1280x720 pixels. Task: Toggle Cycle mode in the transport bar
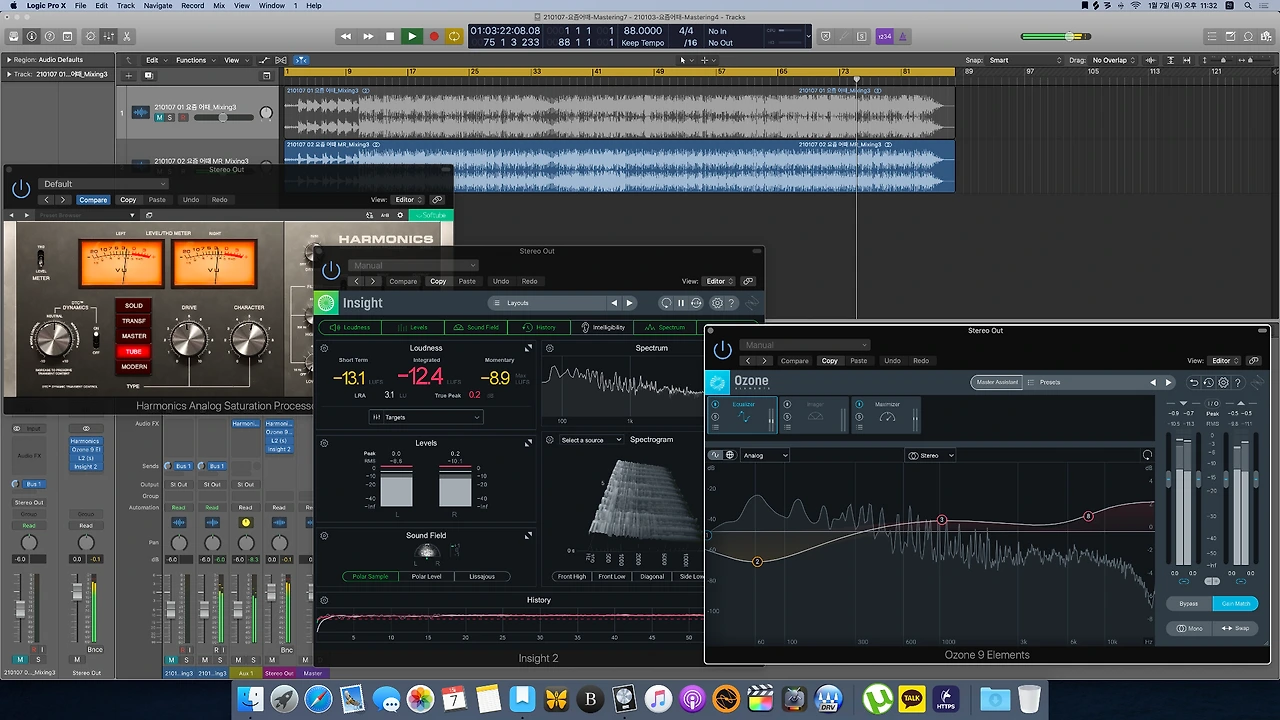coord(454,36)
